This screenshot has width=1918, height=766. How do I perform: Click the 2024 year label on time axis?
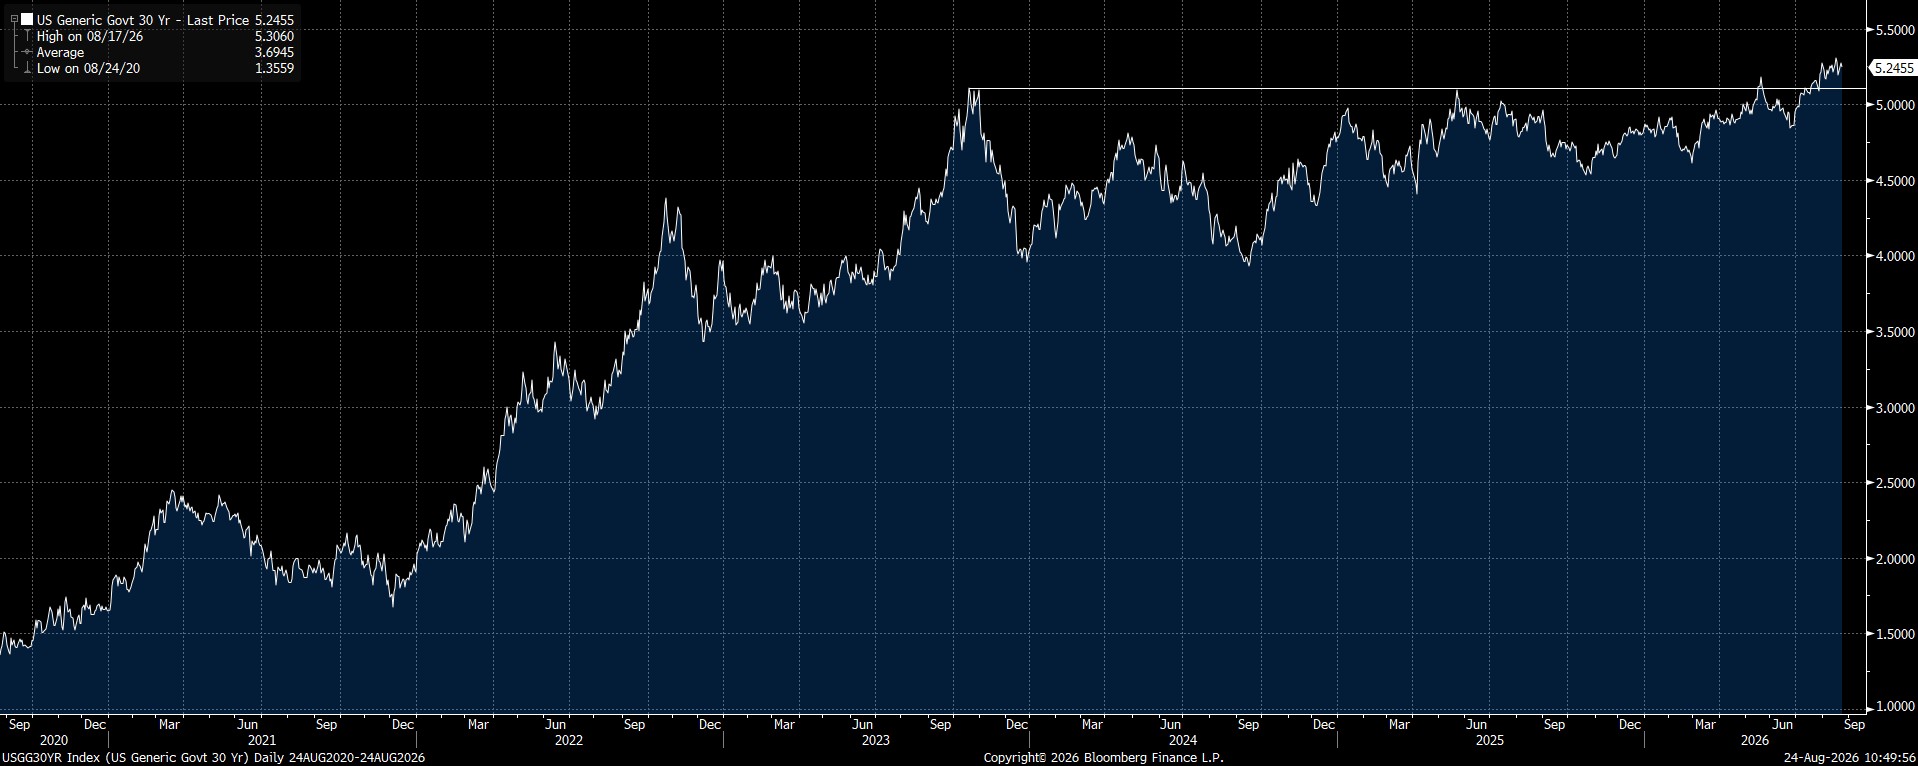tap(1183, 741)
